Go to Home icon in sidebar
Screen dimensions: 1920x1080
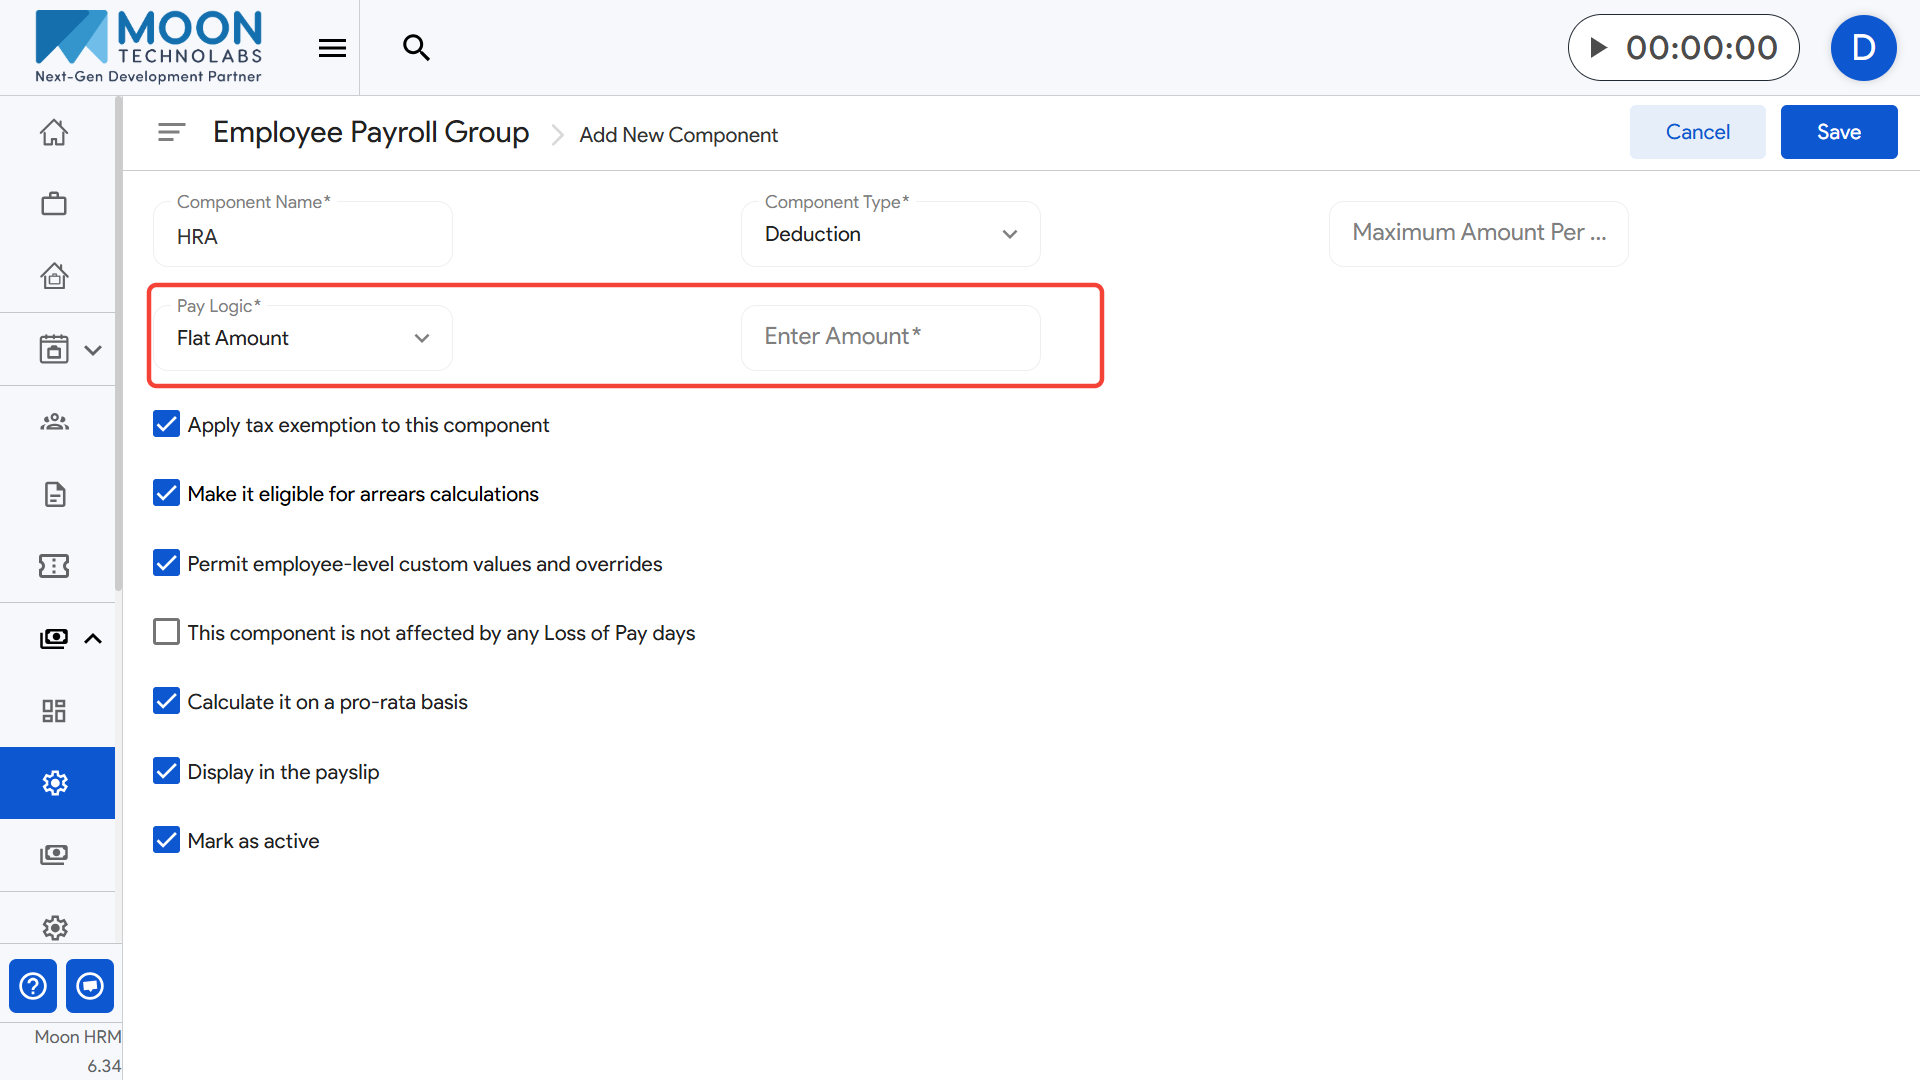54,132
